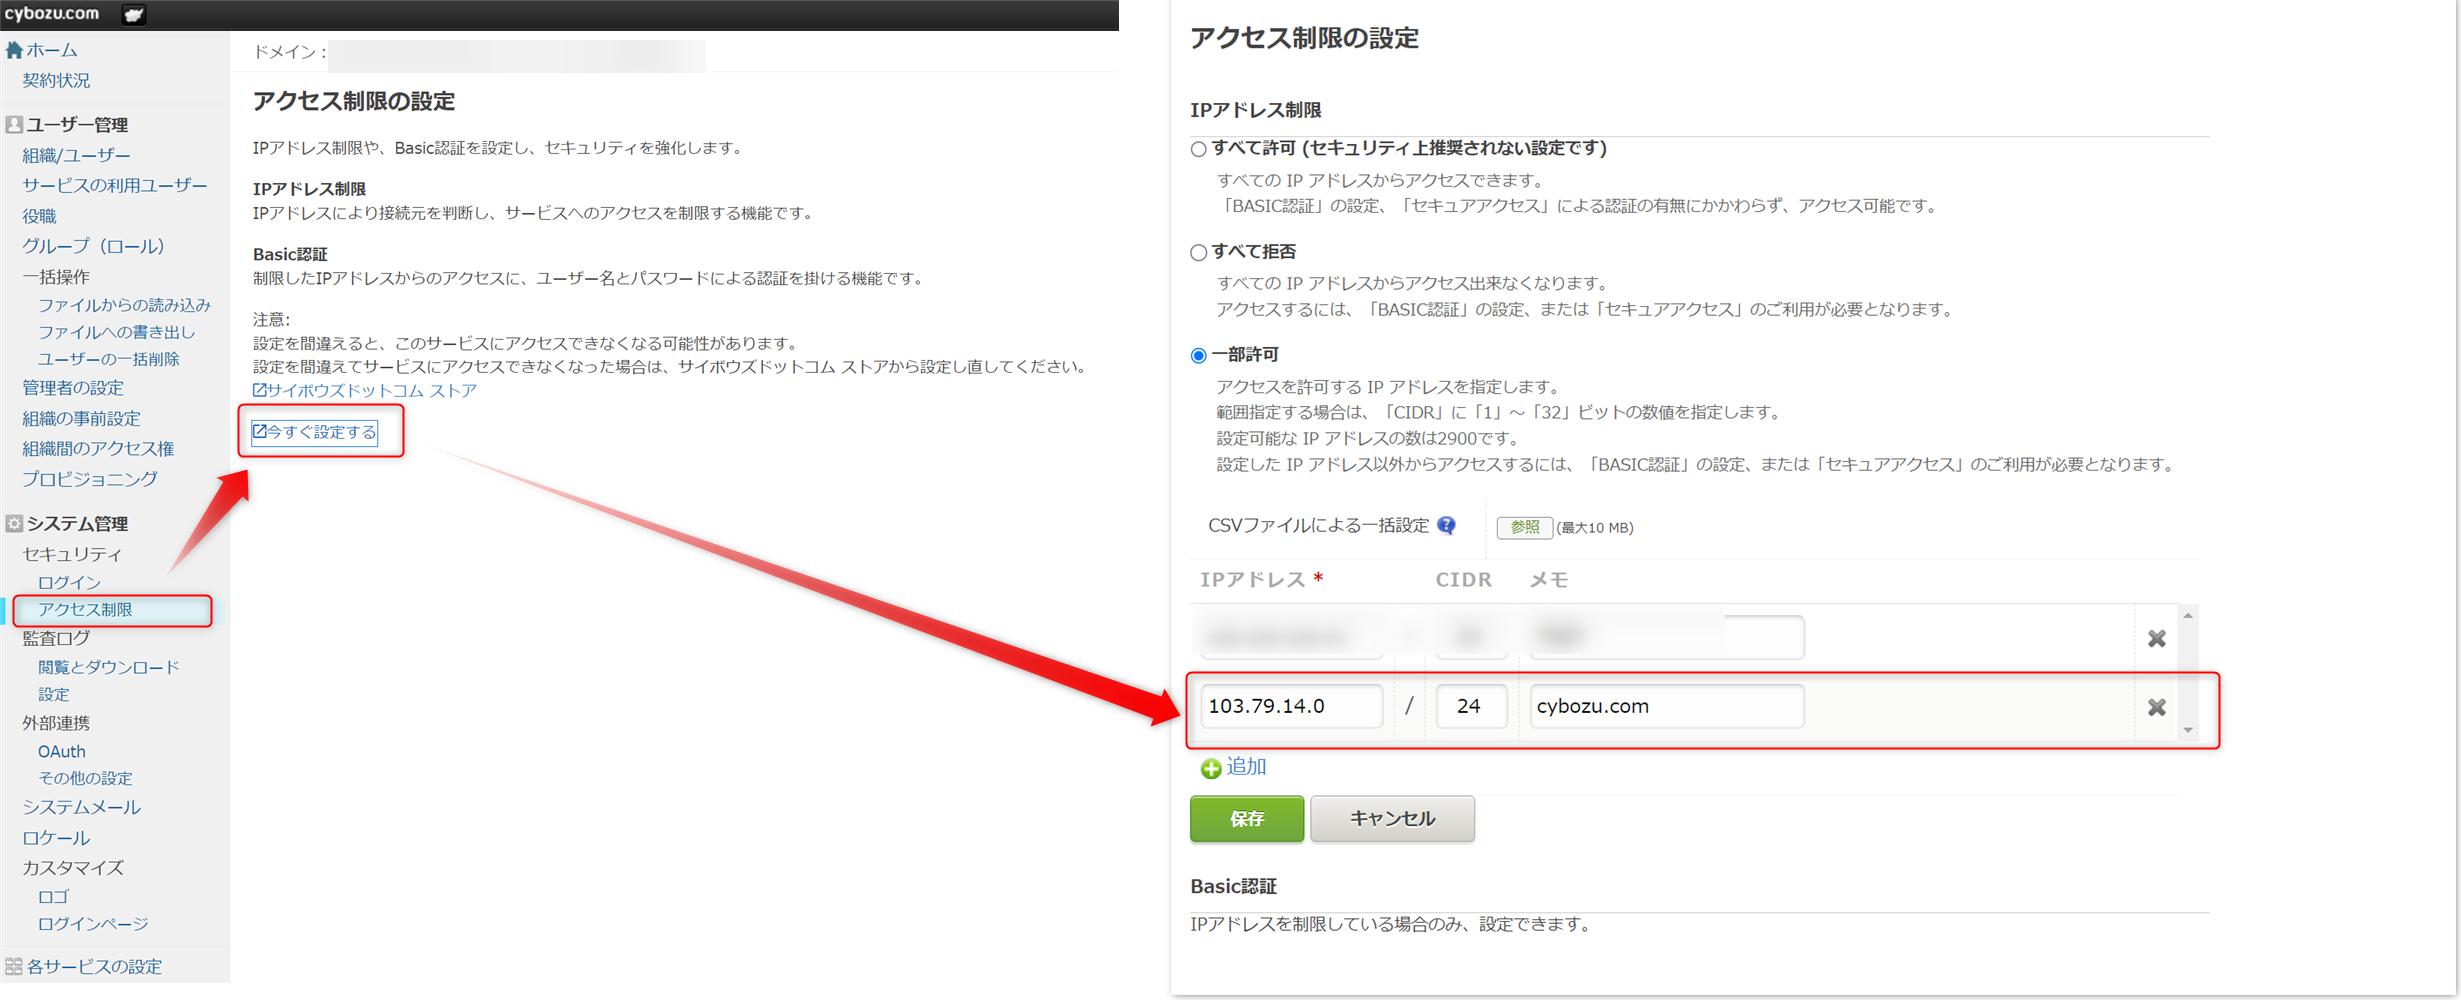The height and width of the screenshot is (1000, 2461).
Task: Open 閲覧とダウンロード under 監査ログ
Action: [108, 667]
